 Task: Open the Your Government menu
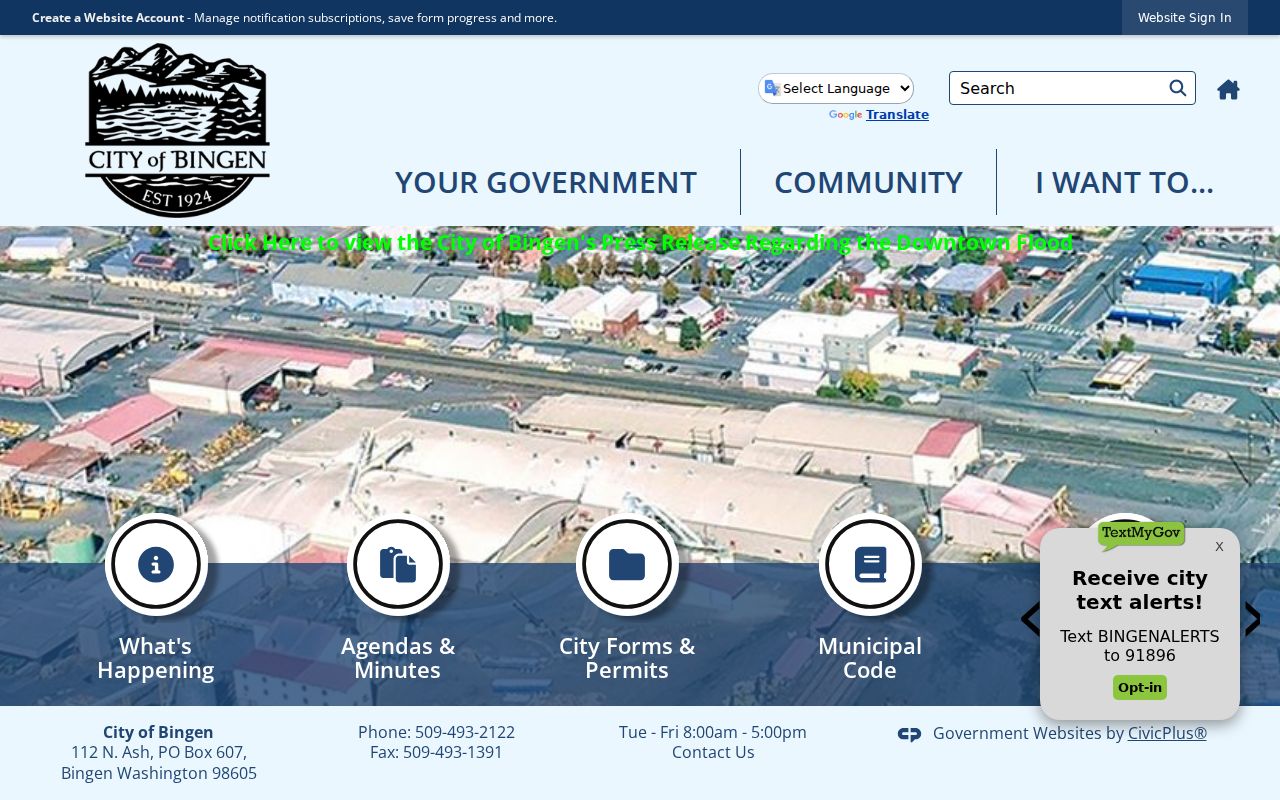click(545, 182)
